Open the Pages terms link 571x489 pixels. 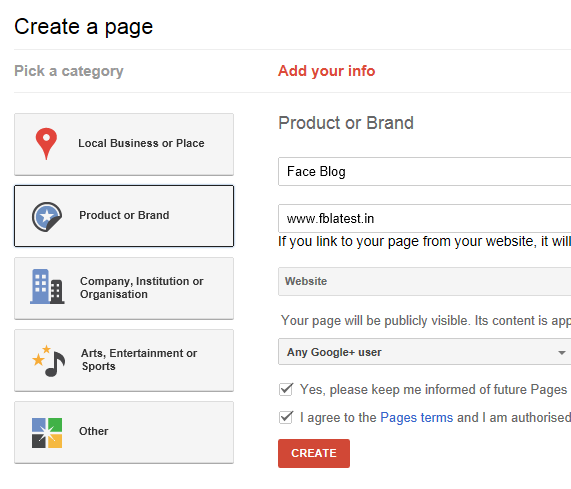(417, 417)
